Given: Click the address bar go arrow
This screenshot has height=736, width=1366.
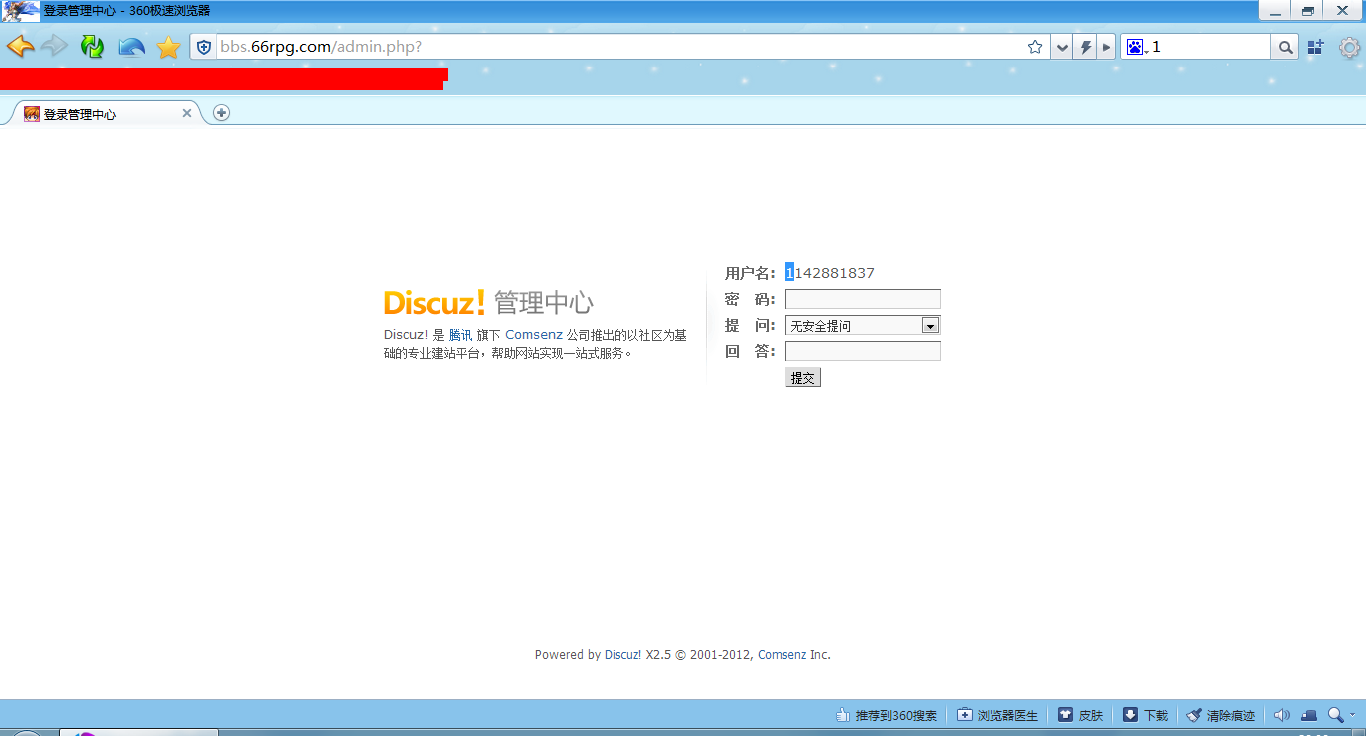Looking at the screenshot, I should (1106, 47).
